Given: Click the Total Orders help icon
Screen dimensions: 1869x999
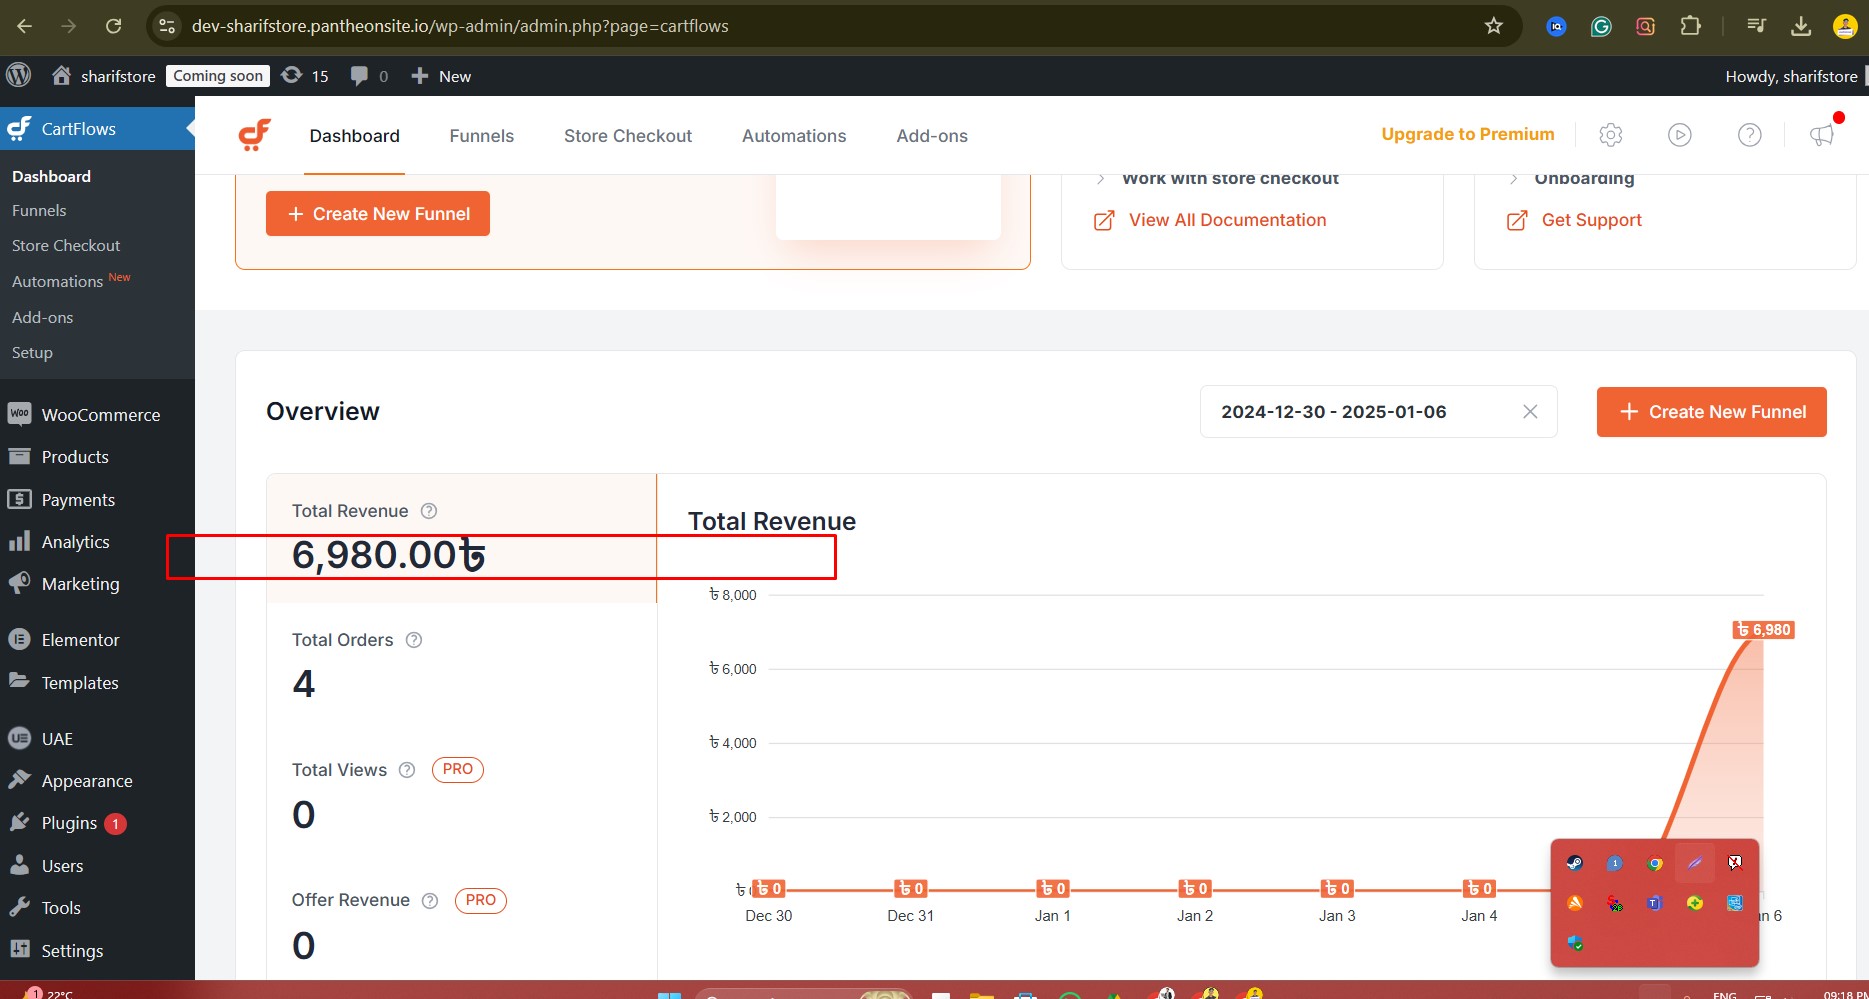Looking at the screenshot, I should coord(414,640).
